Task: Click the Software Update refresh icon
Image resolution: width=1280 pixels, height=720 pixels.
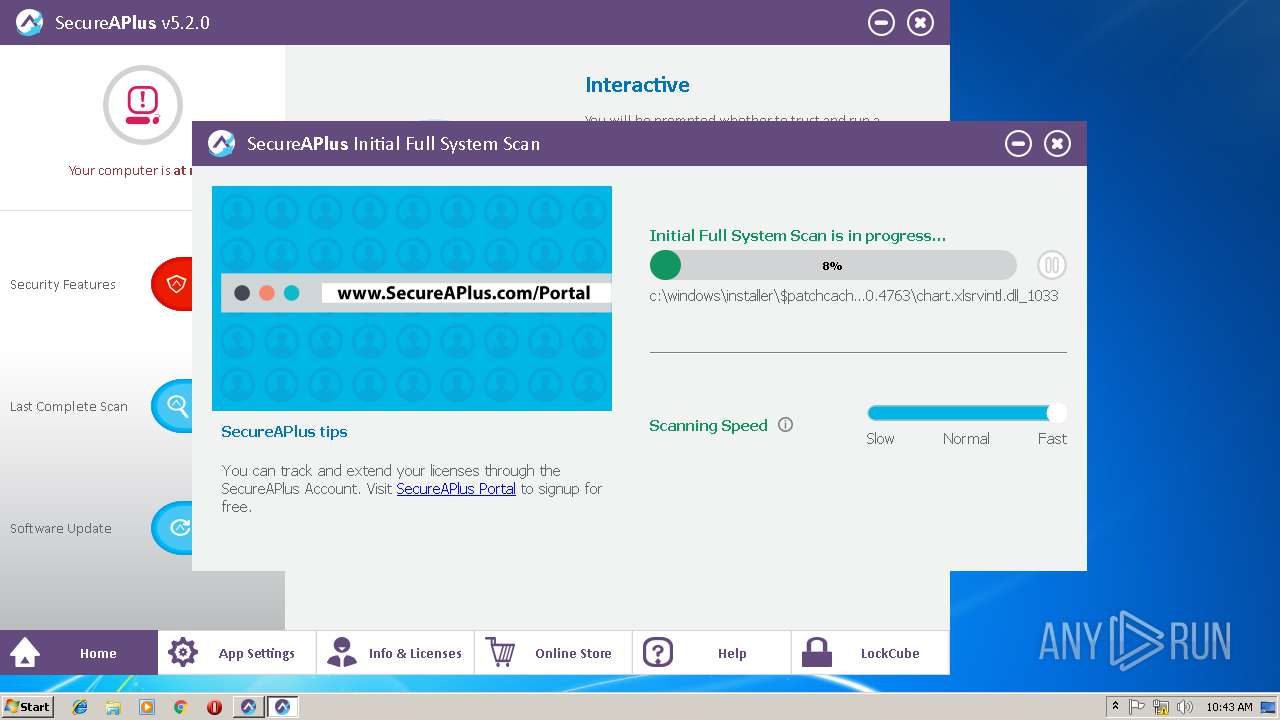Action: pos(172,528)
